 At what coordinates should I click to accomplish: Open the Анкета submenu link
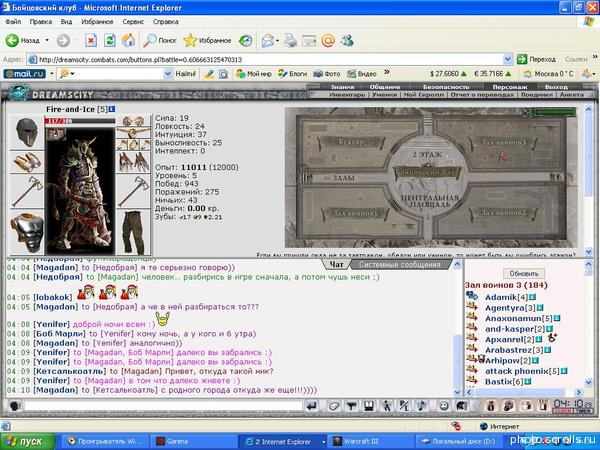pyautogui.click(x=572, y=95)
